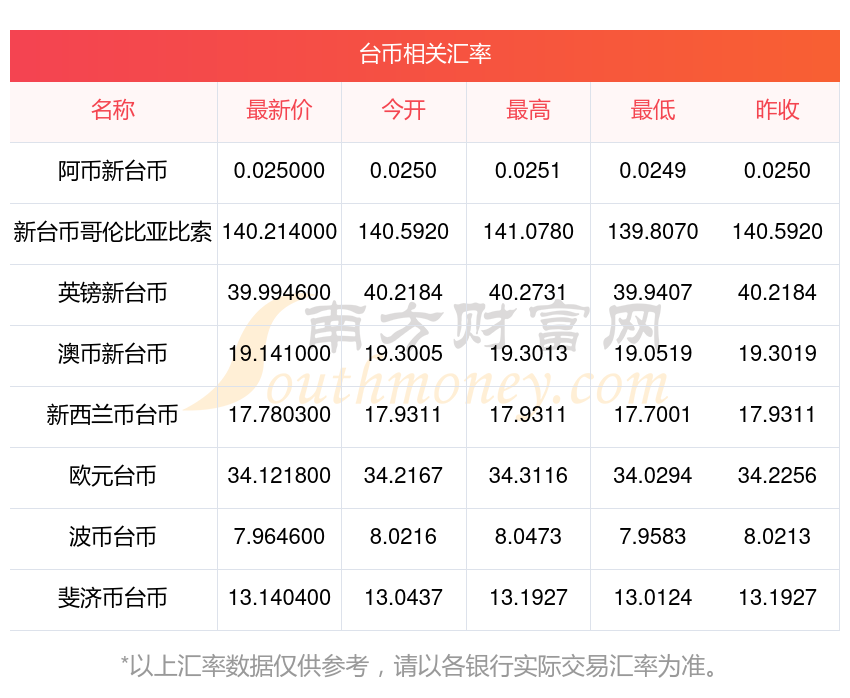Click the value 0.0251
Screen dimensions: 850x698
pos(528,171)
